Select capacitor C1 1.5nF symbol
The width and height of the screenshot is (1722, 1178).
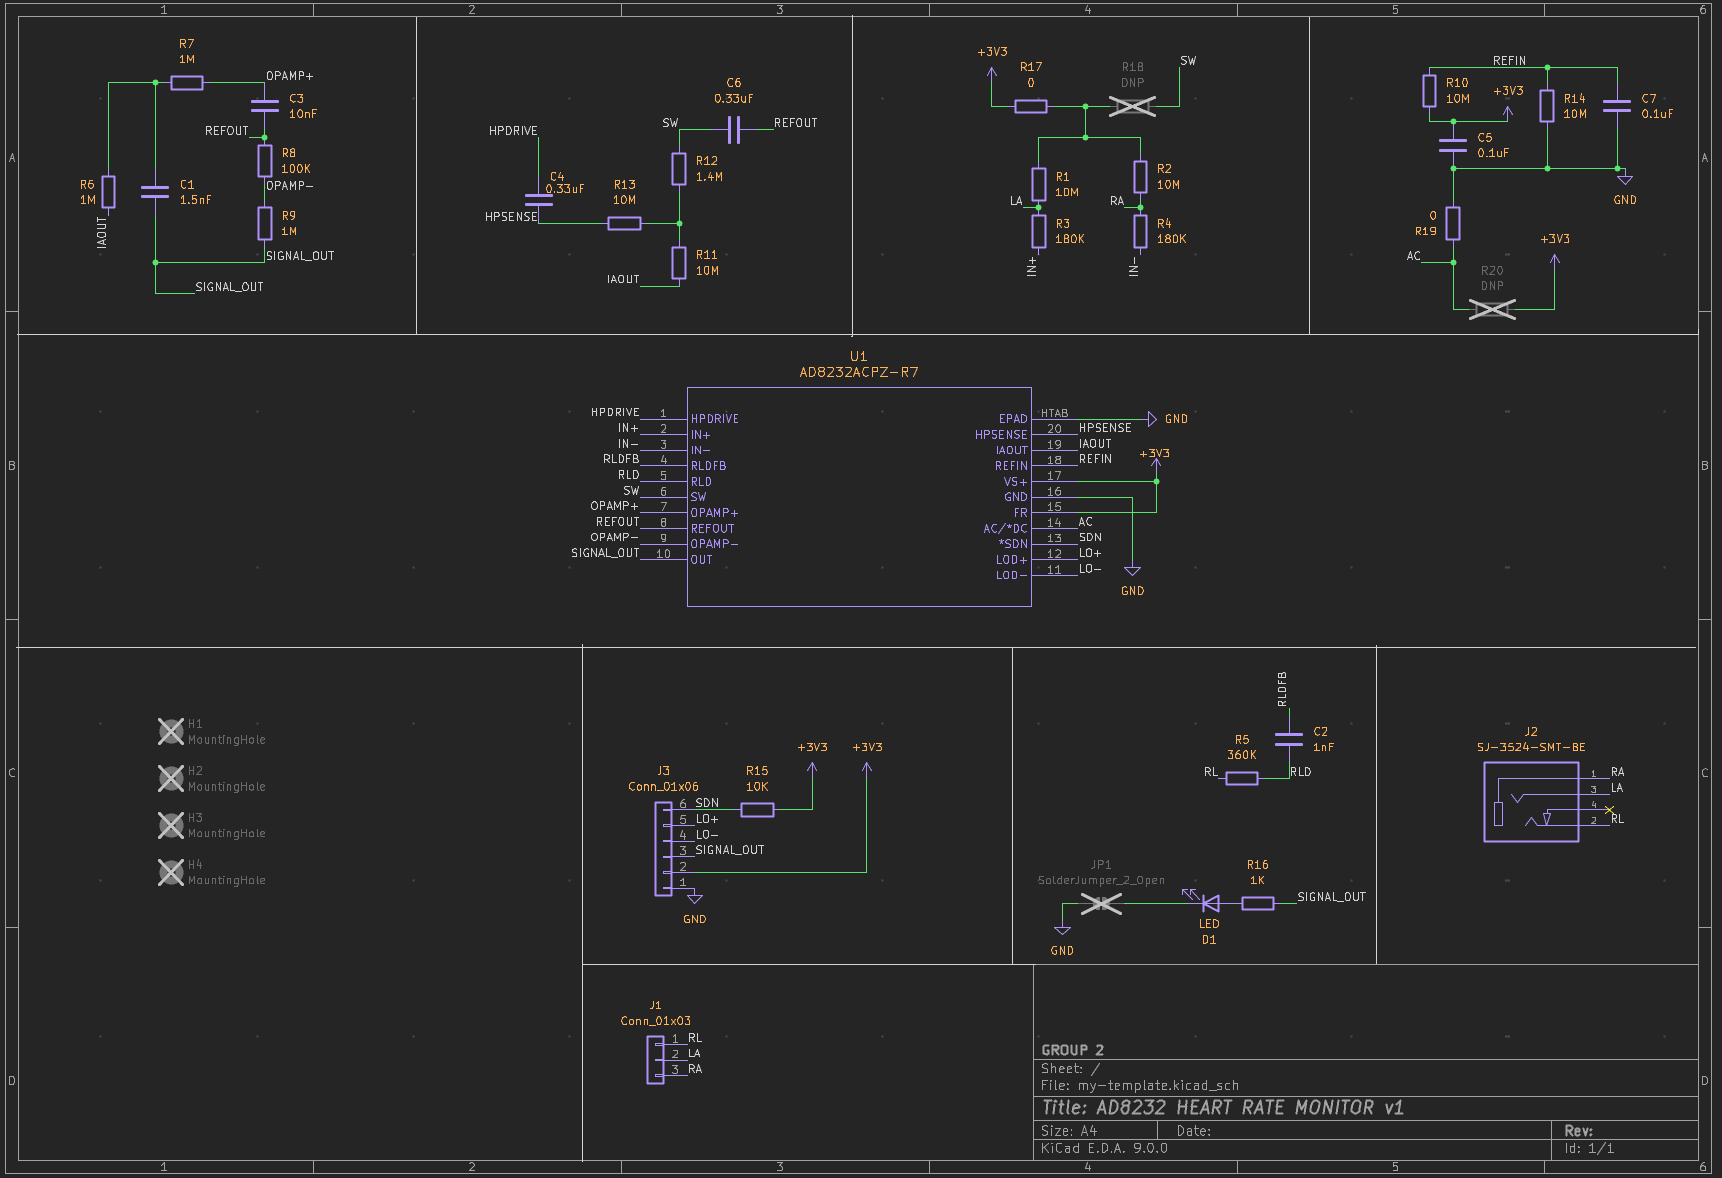pos(155,192)
